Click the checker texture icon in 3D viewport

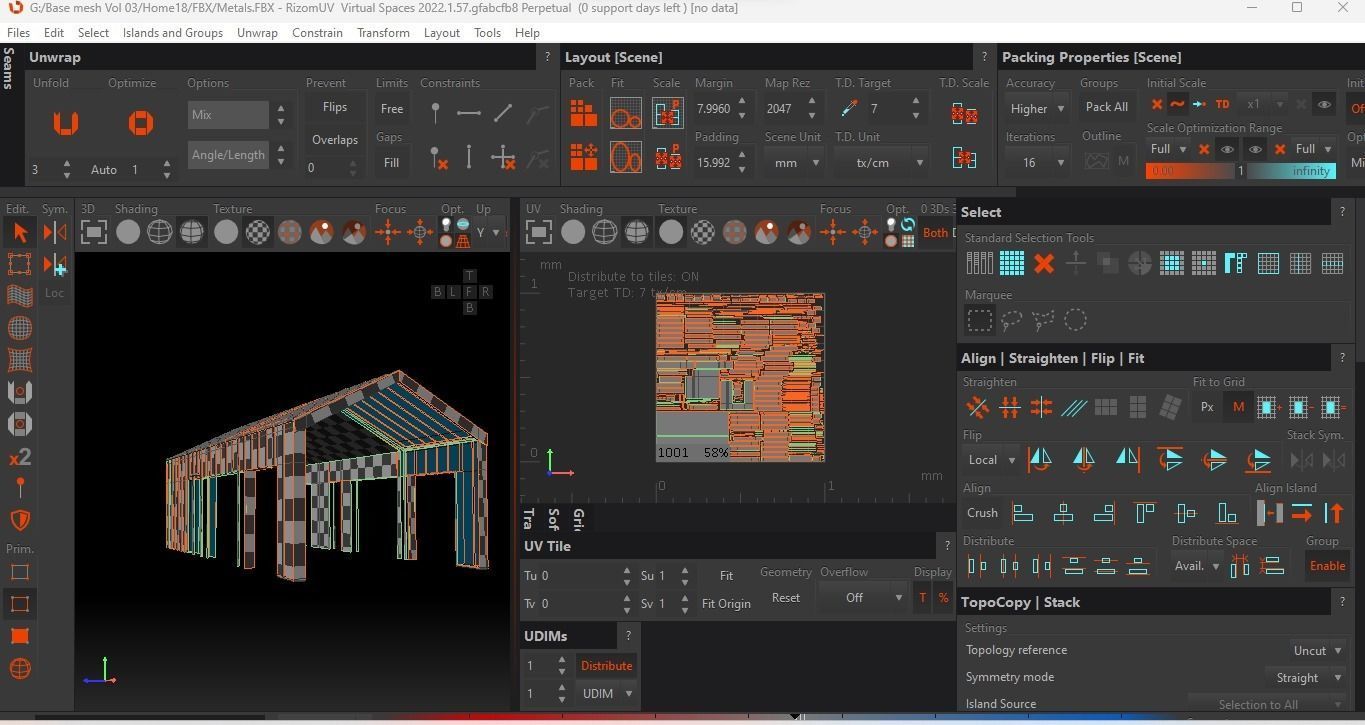point(258,233)
